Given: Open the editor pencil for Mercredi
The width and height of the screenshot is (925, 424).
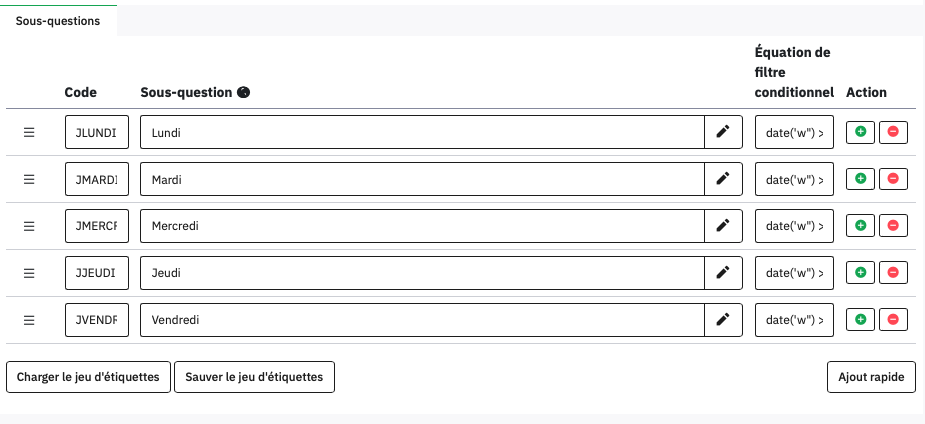Looking at the screenshot, I should pyautogui.click(x=723, y=226).
